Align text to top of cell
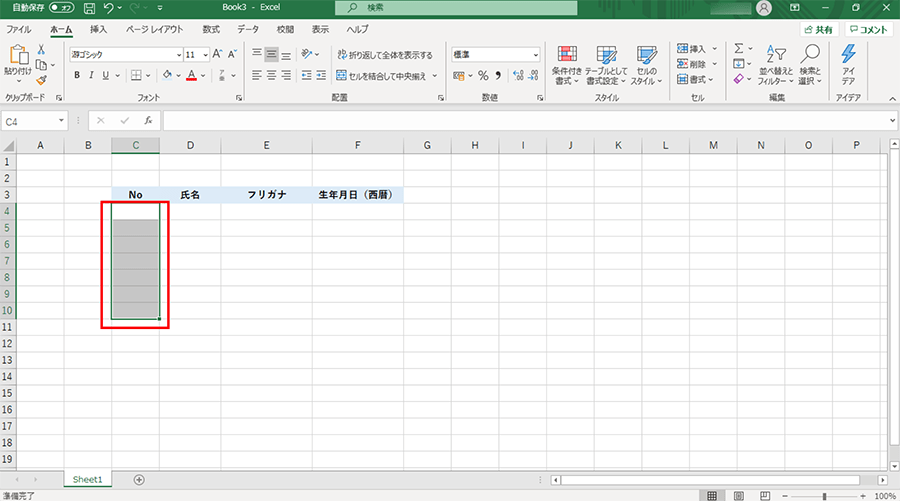 [x=257, y=55]
